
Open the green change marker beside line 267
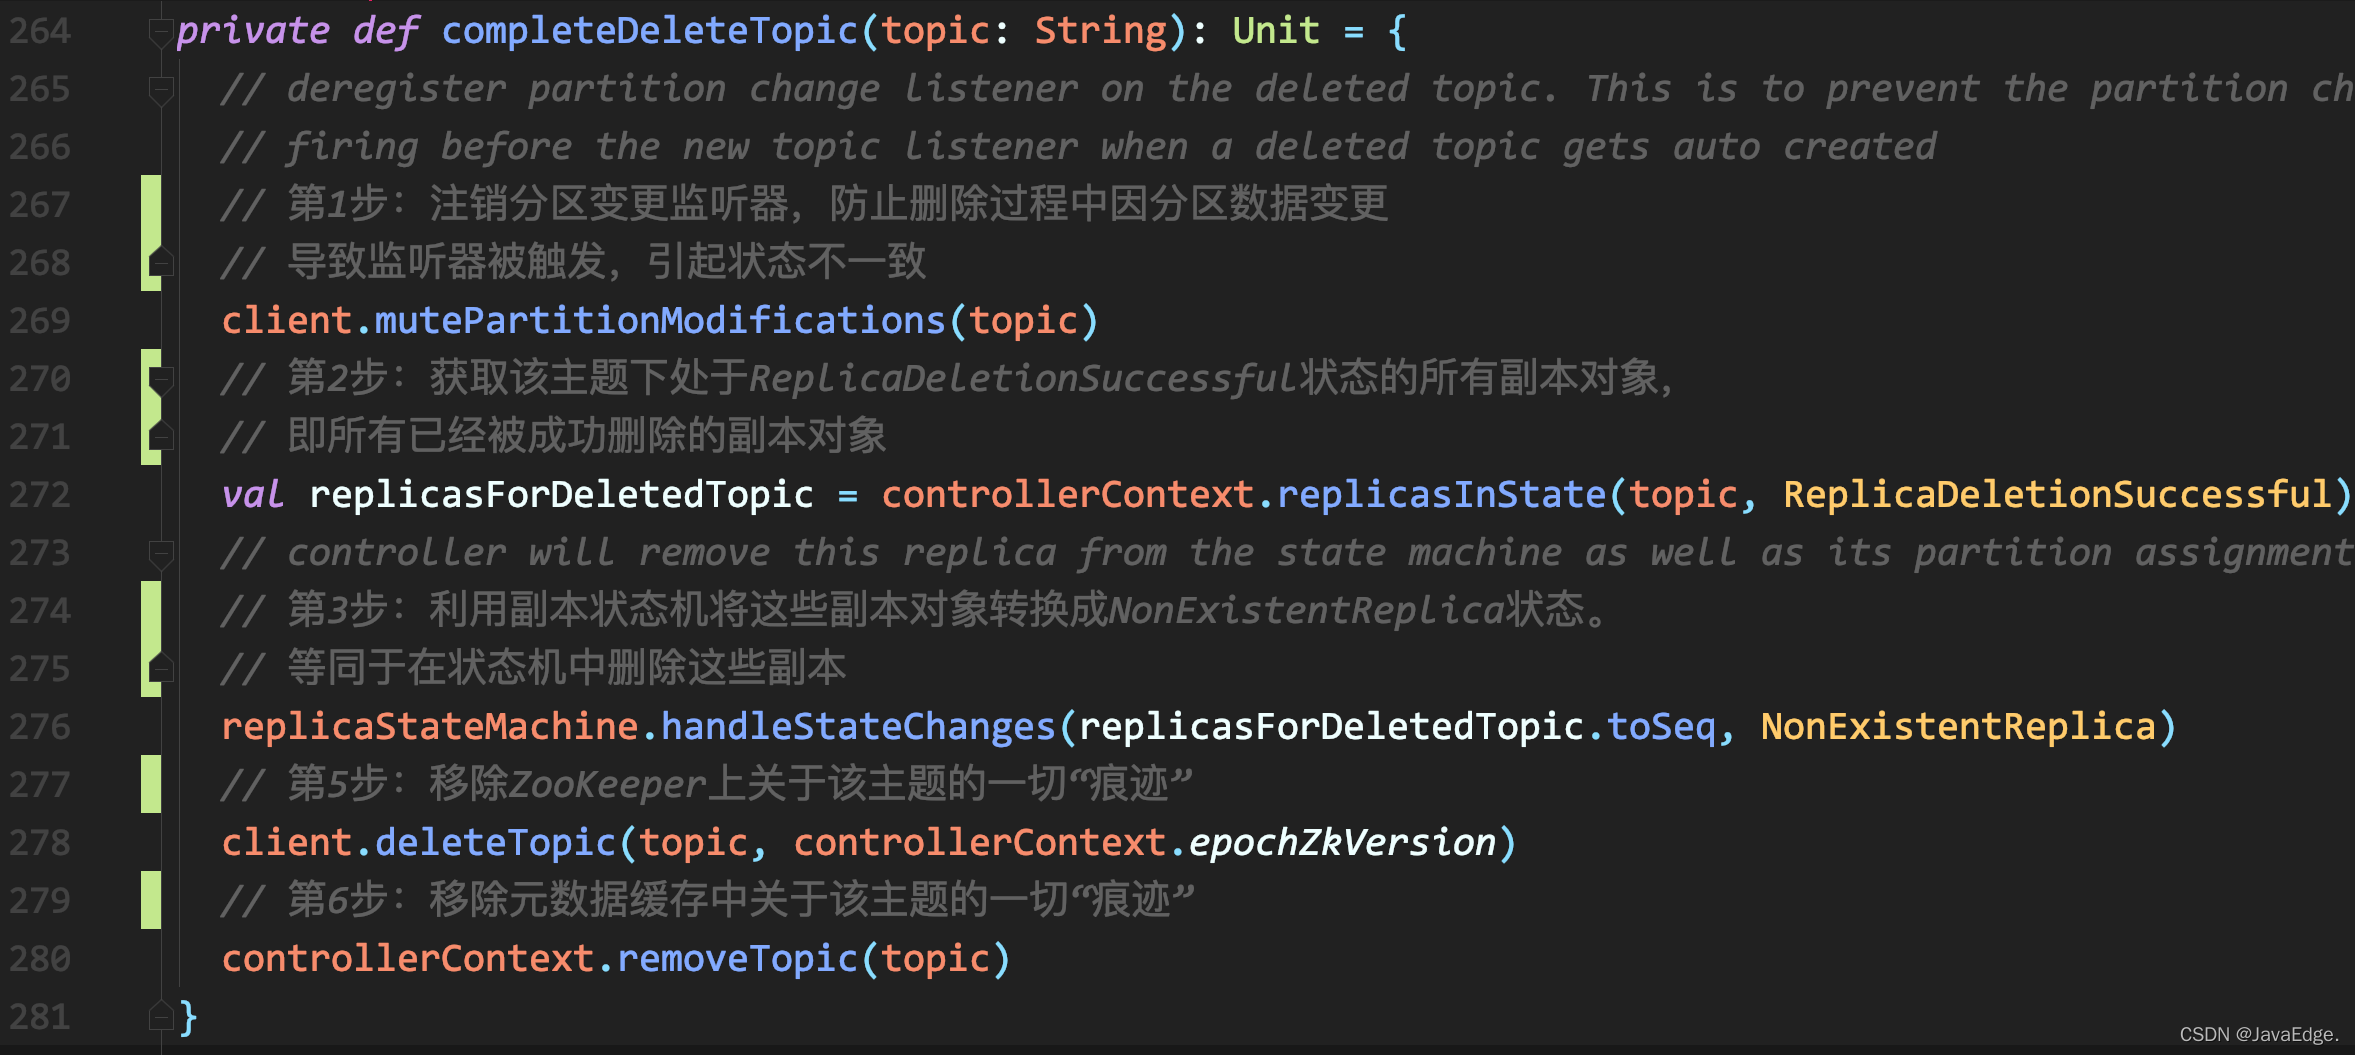click(x=151, y=233)
